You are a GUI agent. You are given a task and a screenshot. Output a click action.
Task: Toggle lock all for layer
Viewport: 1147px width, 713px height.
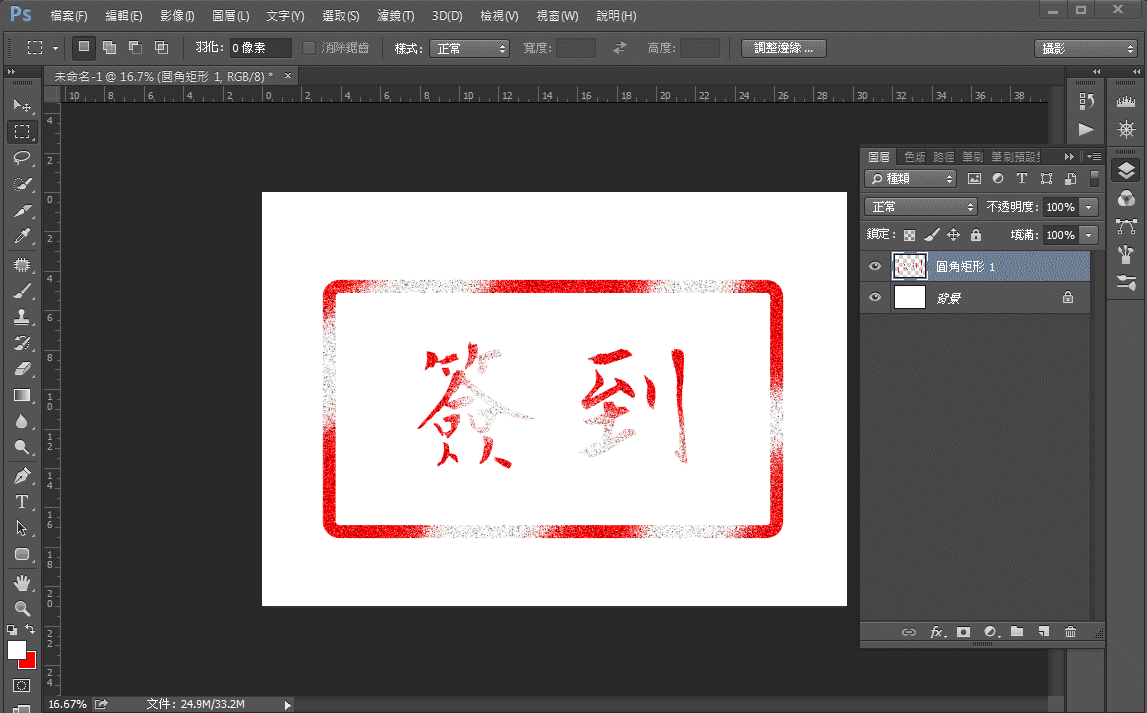[976, 235]
